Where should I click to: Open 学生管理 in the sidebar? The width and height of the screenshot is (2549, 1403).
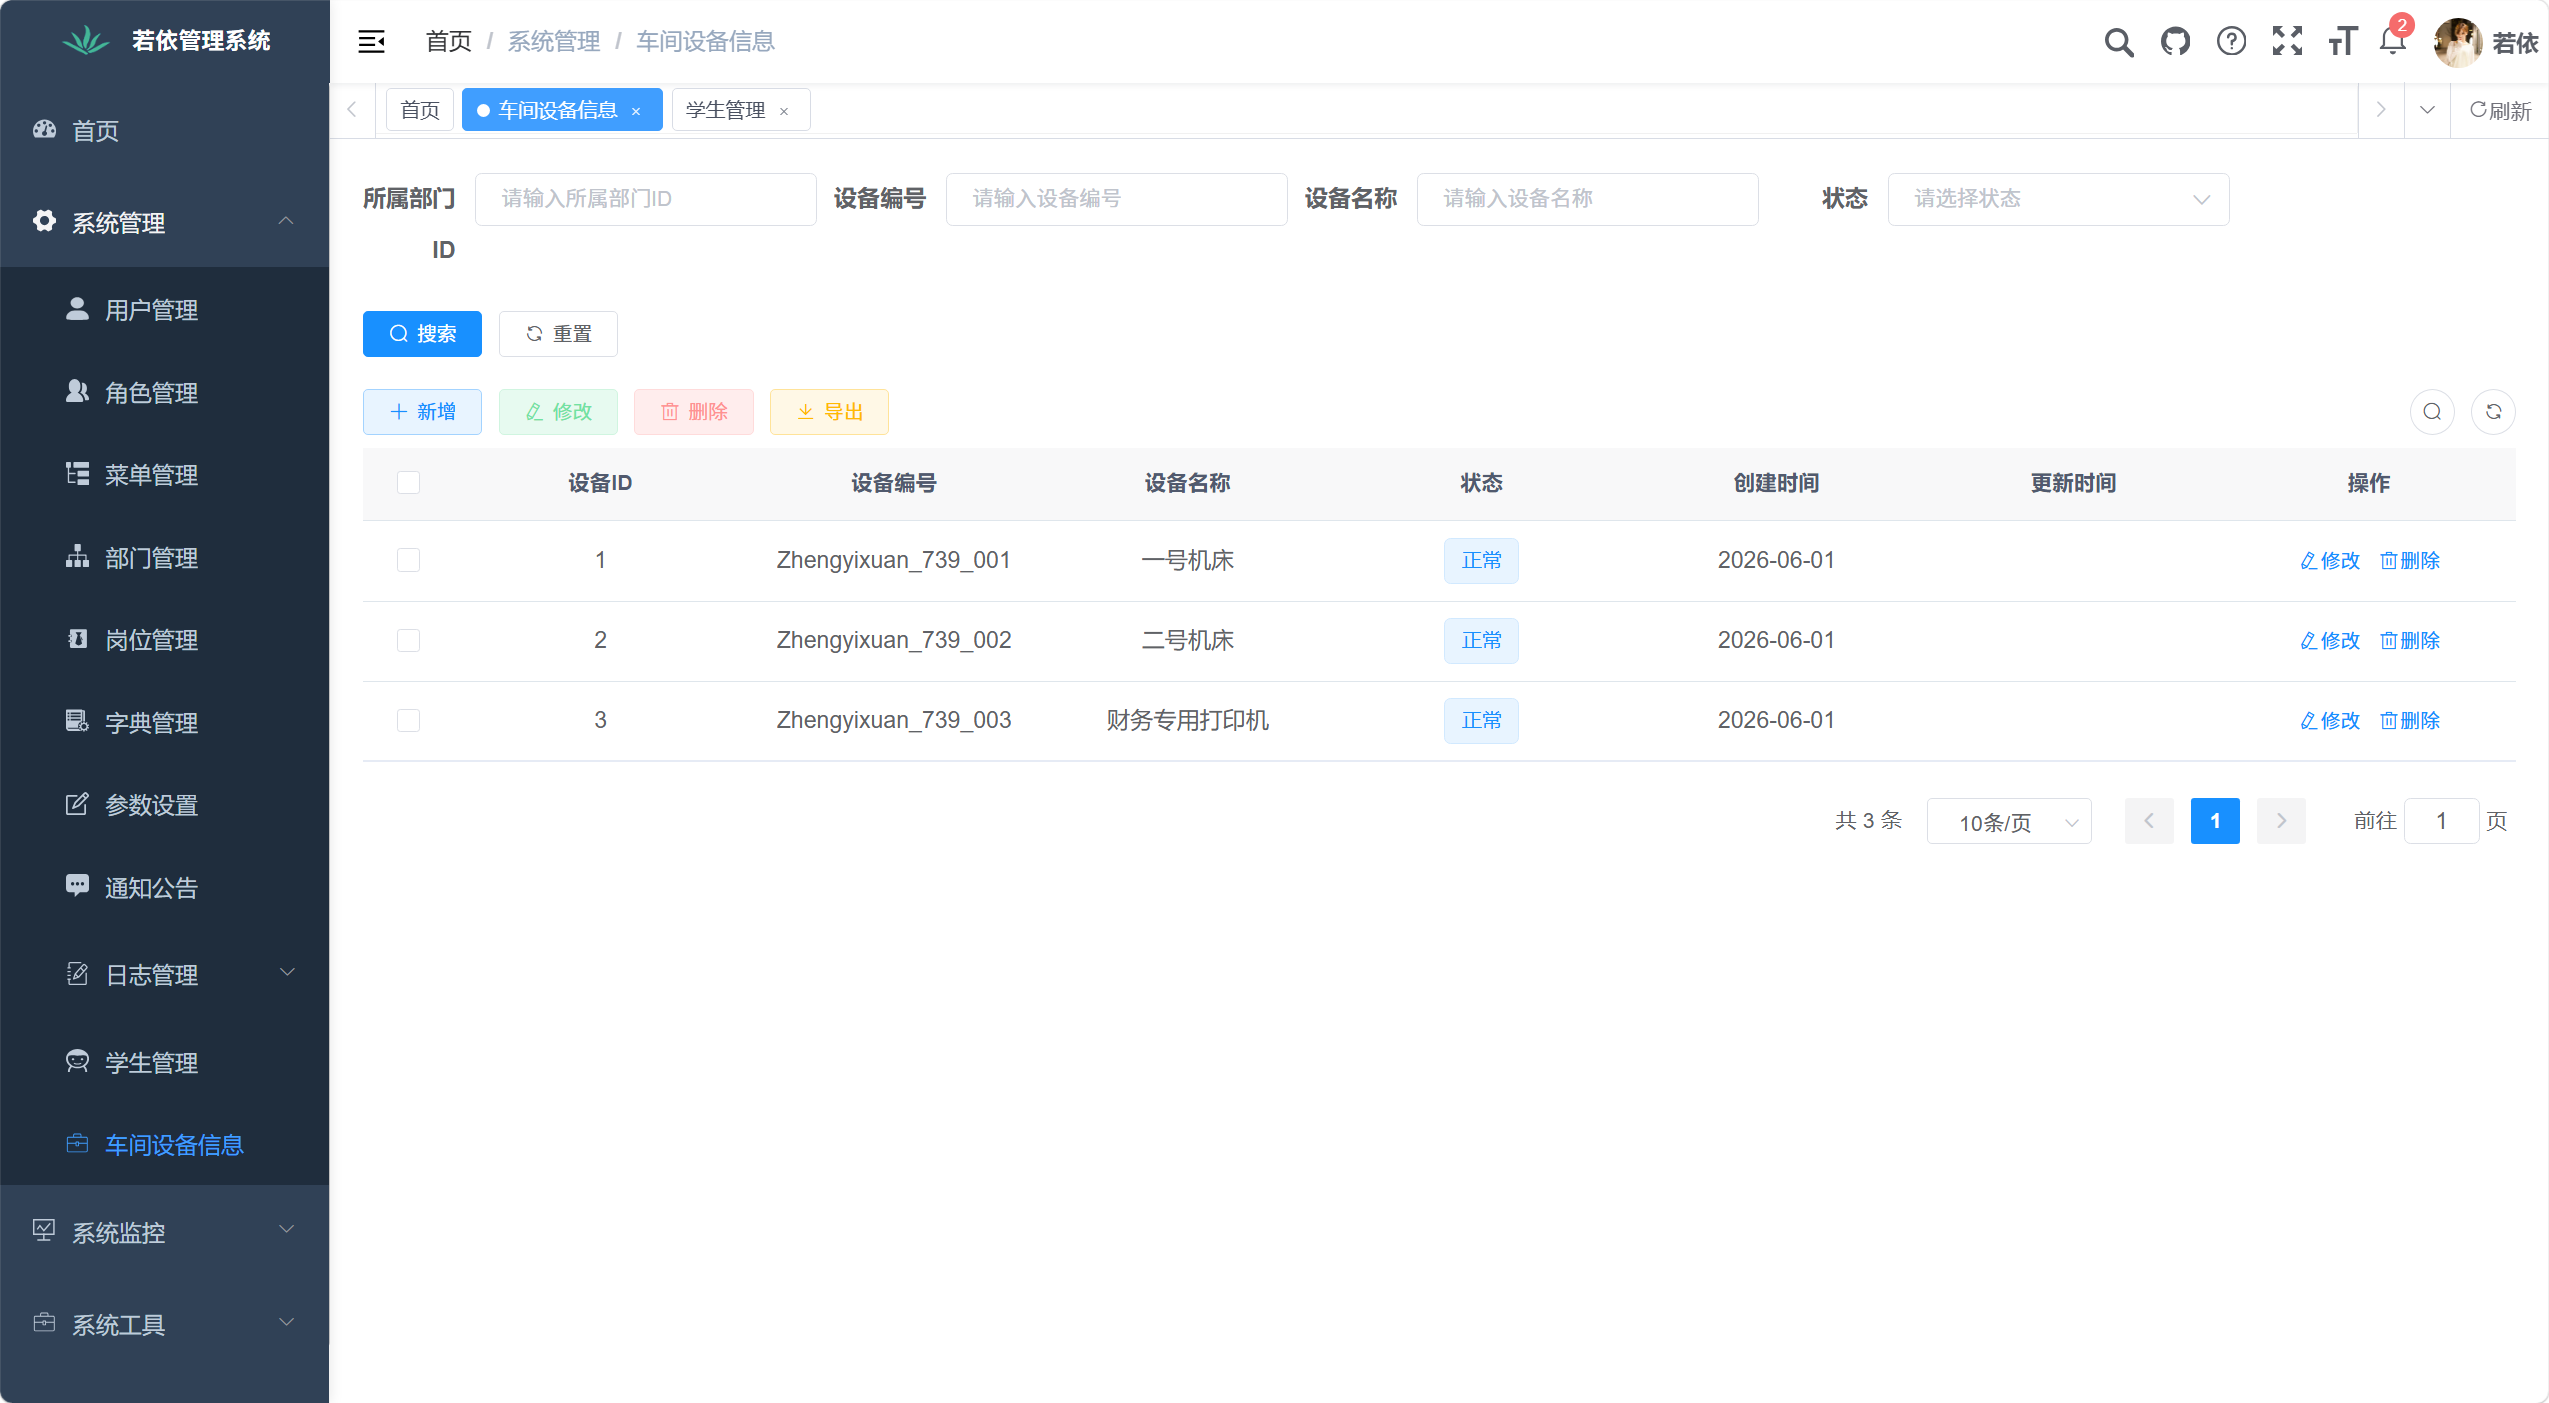(165, 1063)
